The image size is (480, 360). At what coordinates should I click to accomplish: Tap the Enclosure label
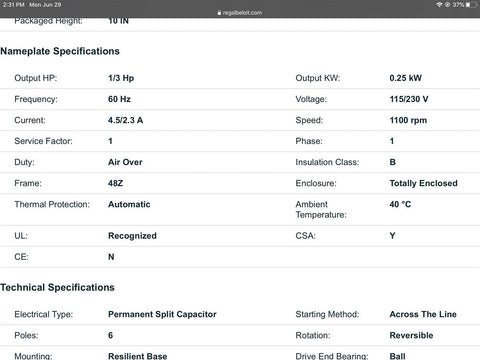click(316, 183)
